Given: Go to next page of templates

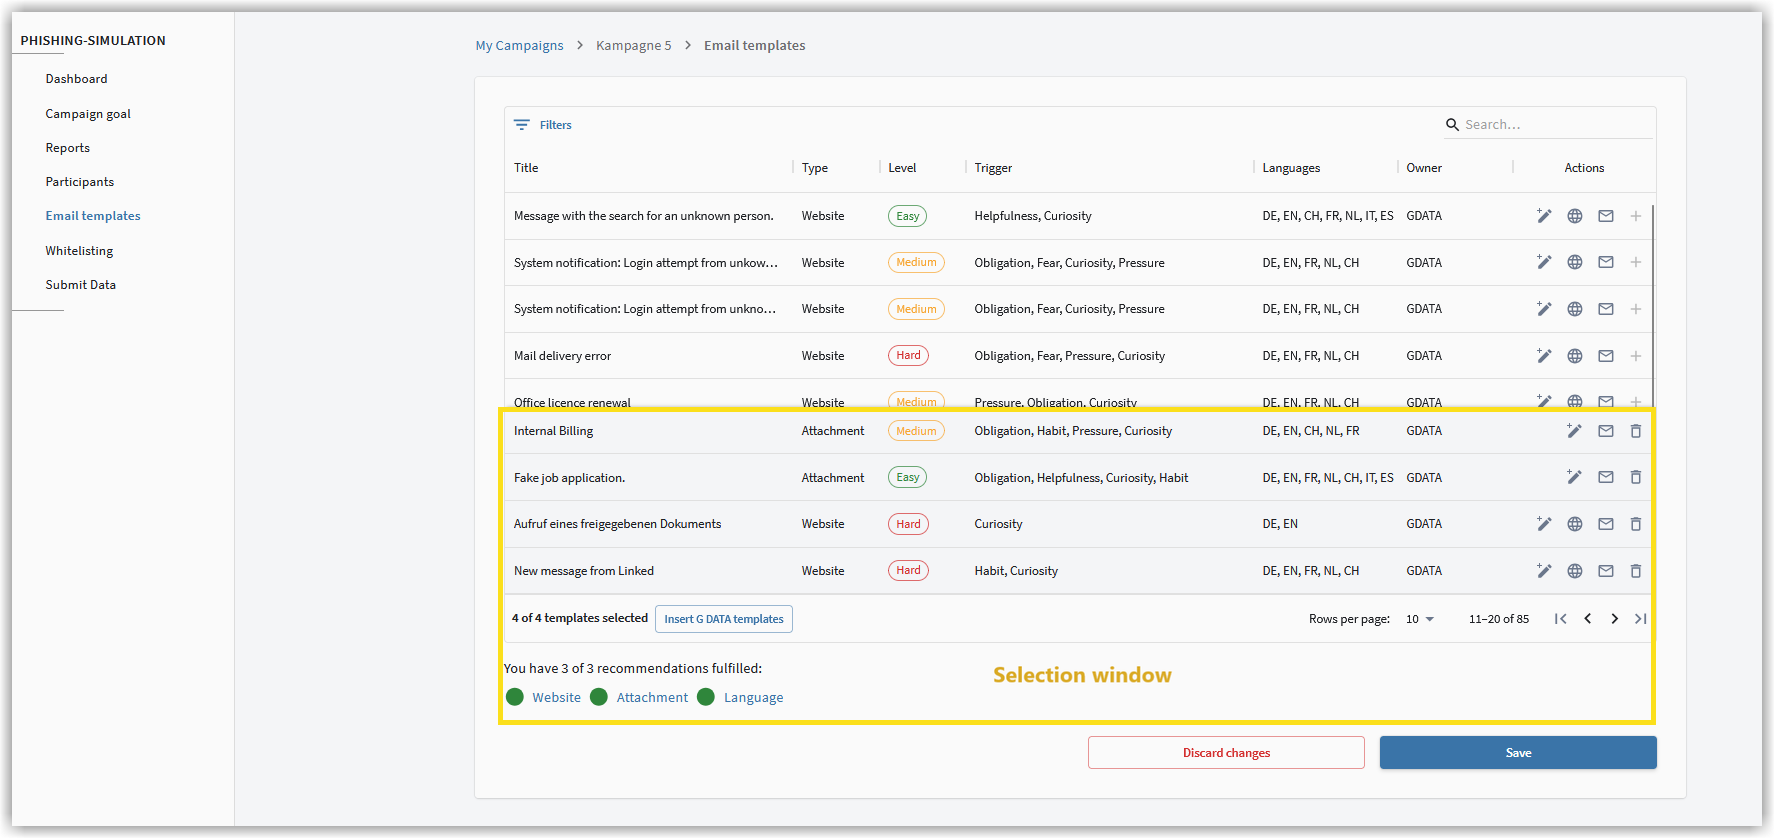Looking at the screenshot, I should click(x=1614, y=619).
